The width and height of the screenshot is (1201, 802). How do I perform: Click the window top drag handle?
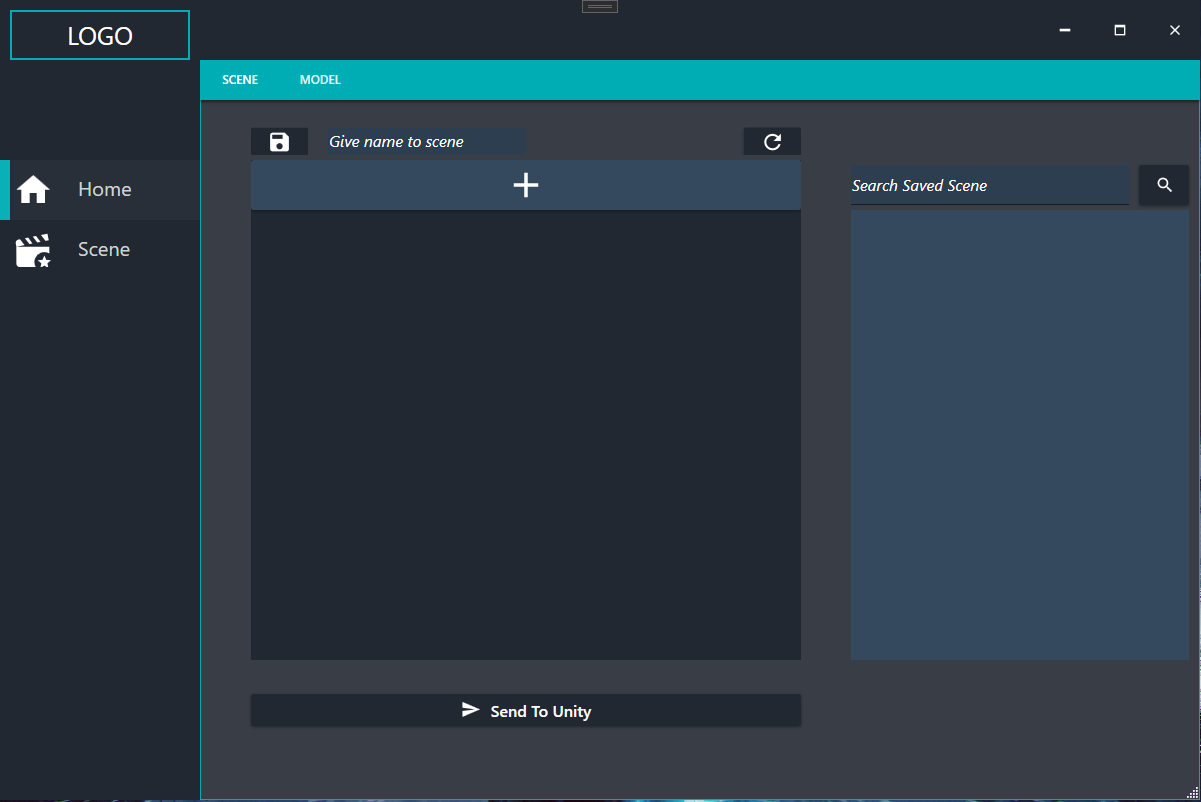tap(600, 6)
